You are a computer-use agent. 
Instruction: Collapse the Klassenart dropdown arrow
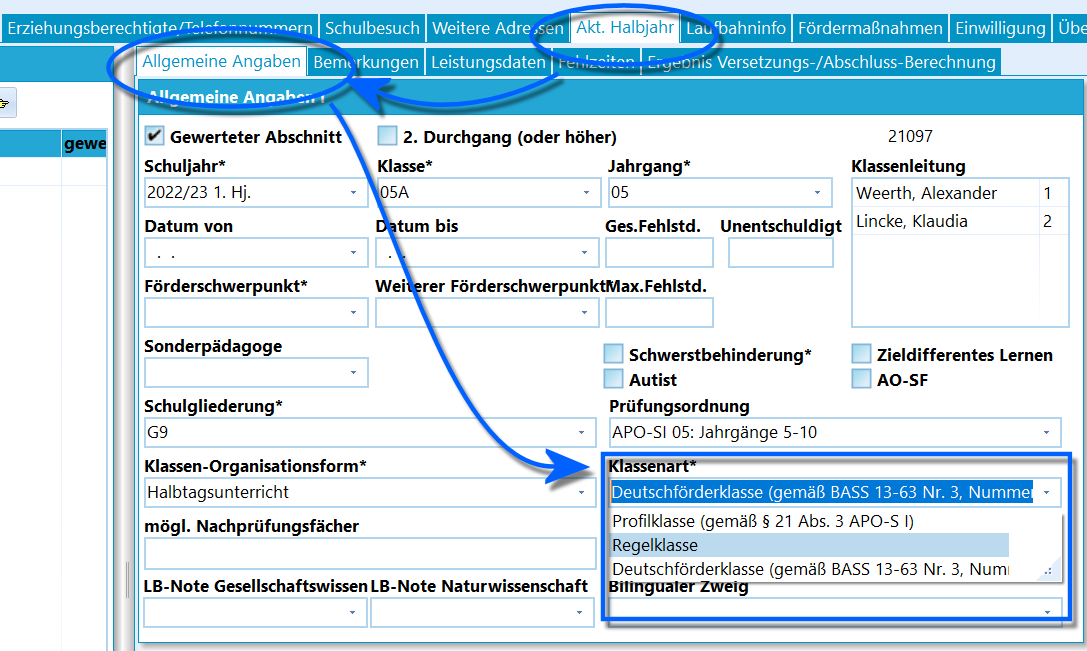[1047, 492]
